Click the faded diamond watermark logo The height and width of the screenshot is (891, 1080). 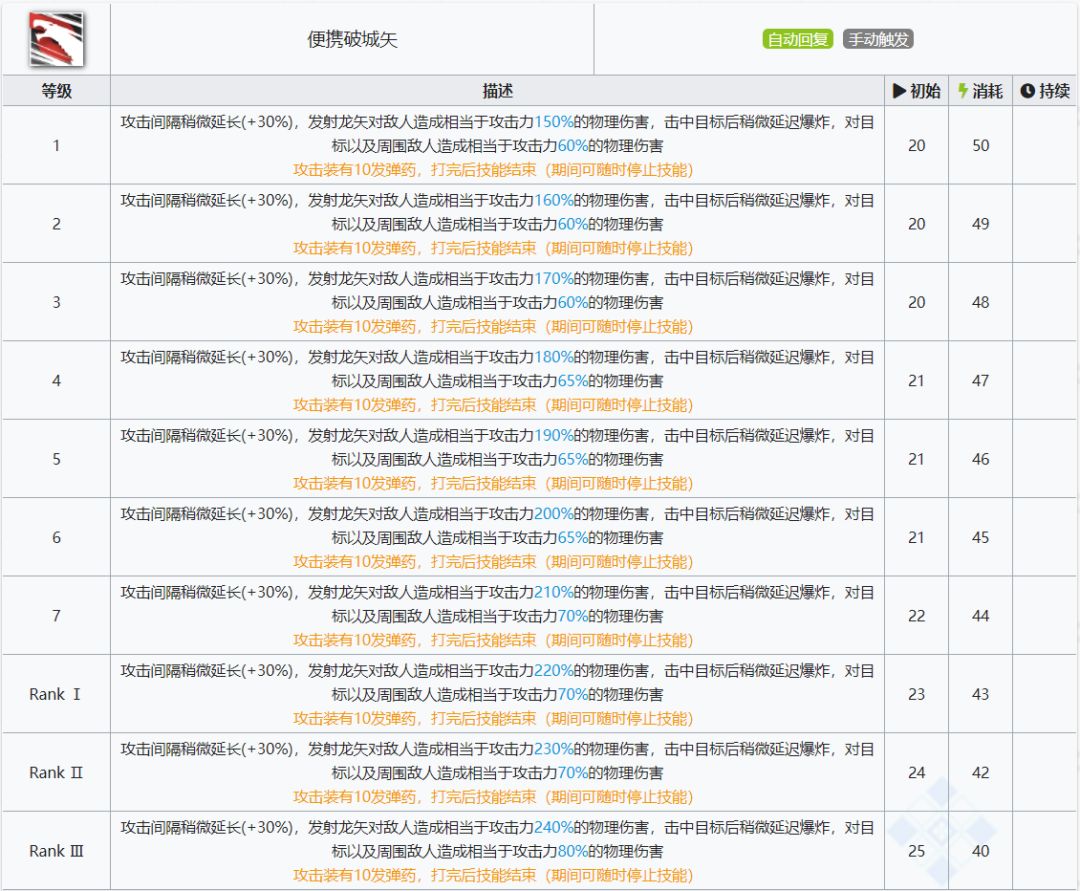(942, 830)
